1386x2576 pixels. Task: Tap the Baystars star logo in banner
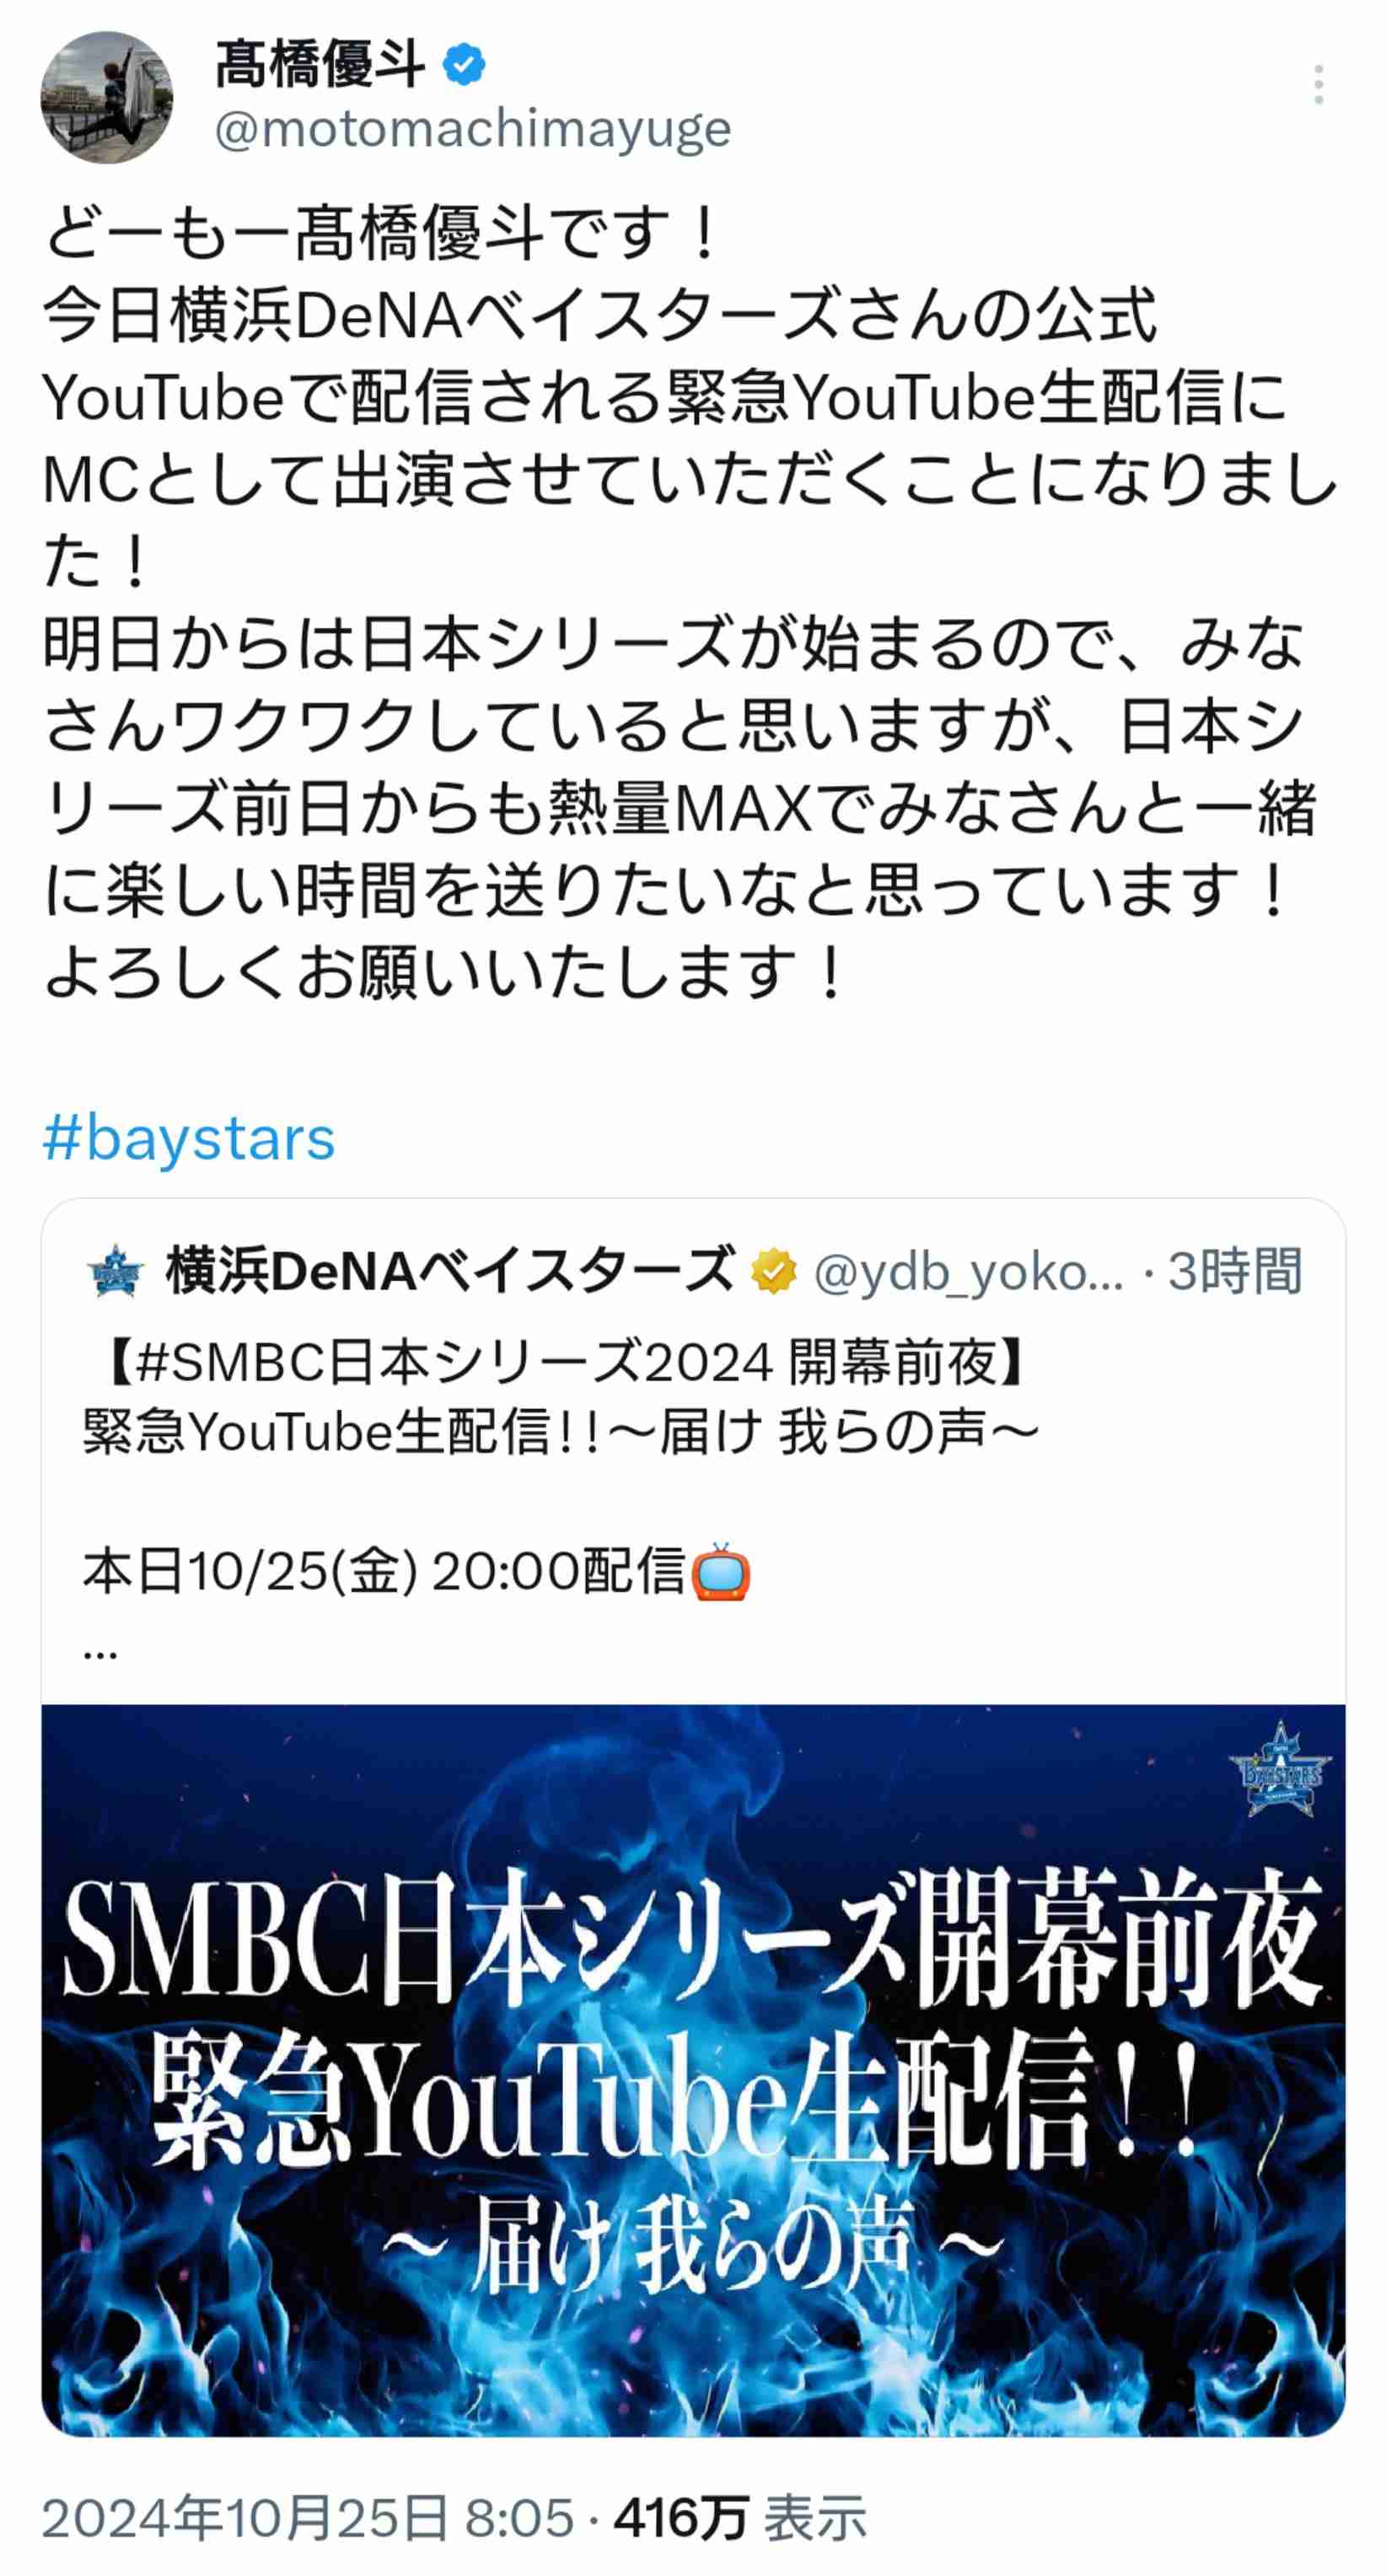(1280, 1771)
